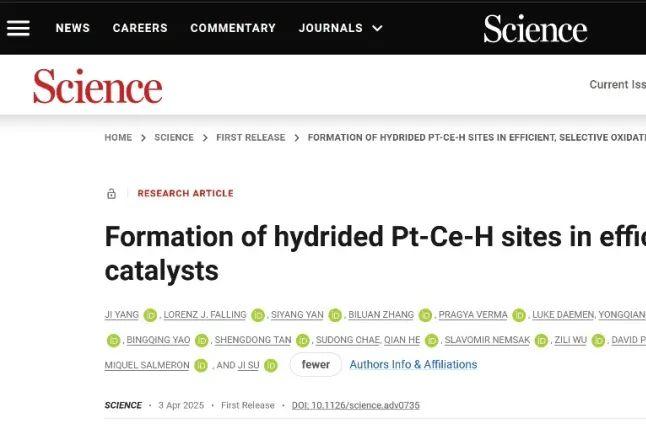This screenshot has width=646, height=424.
Task: Open the DOI 10.1126/science.adv0735 link
Action: 356,405
